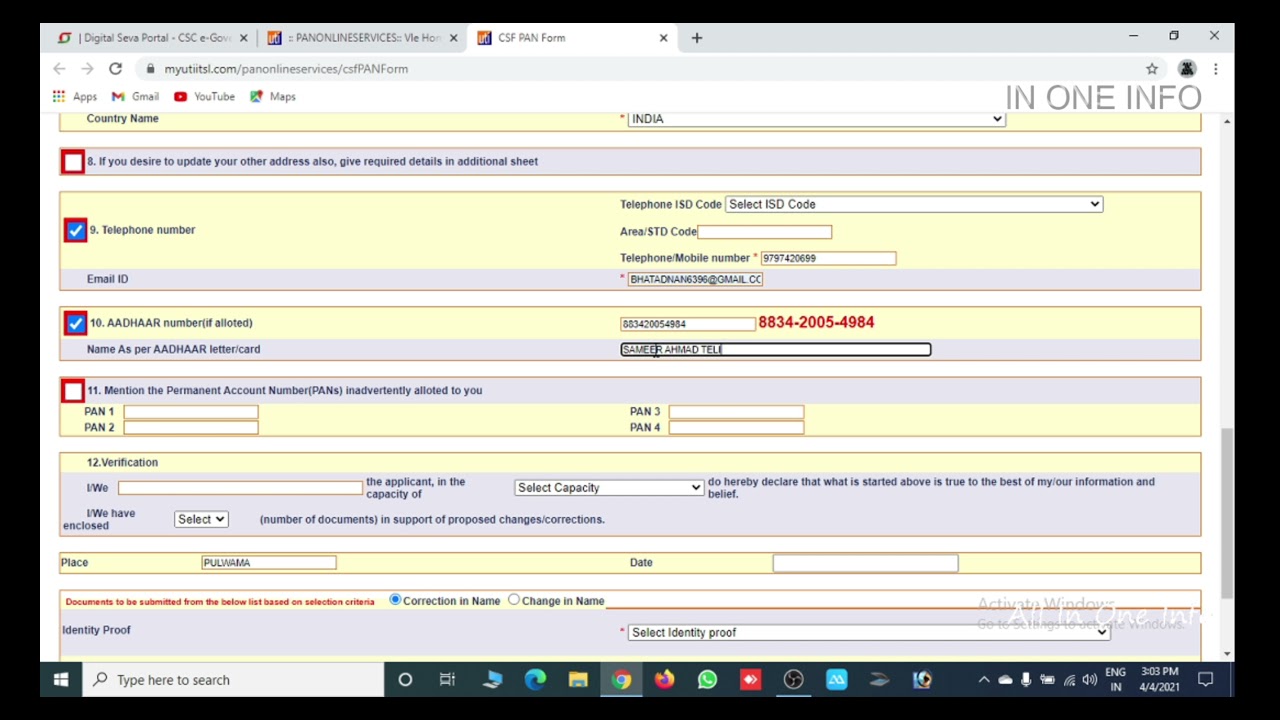Click the Date input field
1280x720 pixels.
(x=865, y=564)
